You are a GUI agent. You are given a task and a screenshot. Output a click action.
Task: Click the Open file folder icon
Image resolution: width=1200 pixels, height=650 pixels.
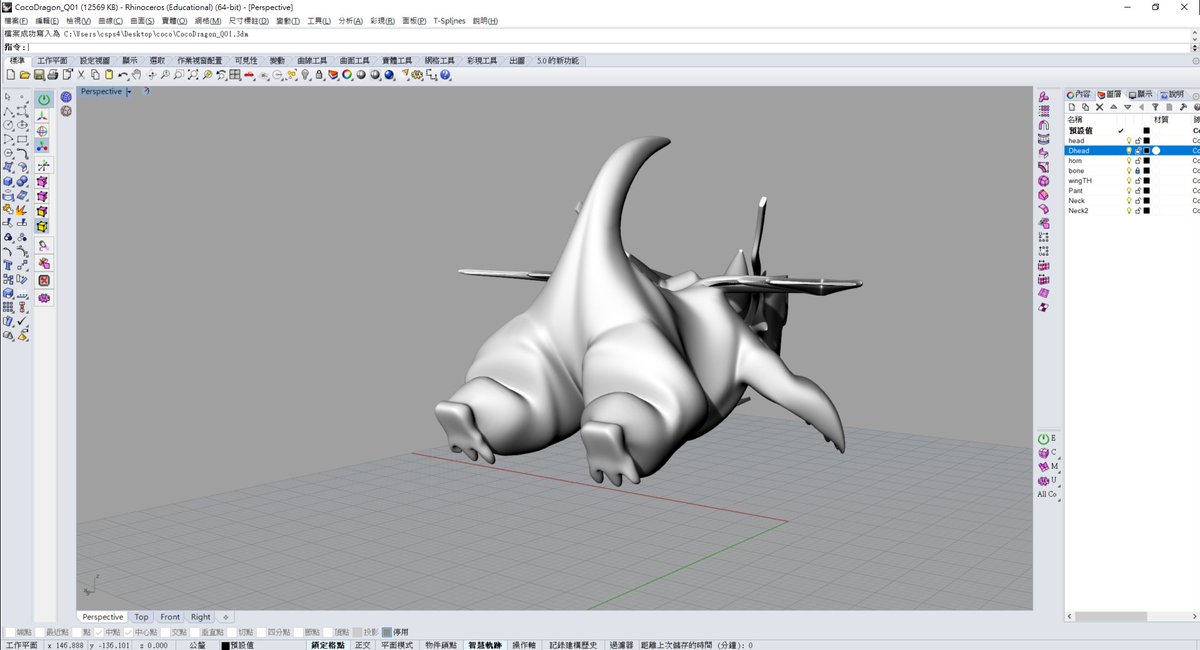click(24, 74)
